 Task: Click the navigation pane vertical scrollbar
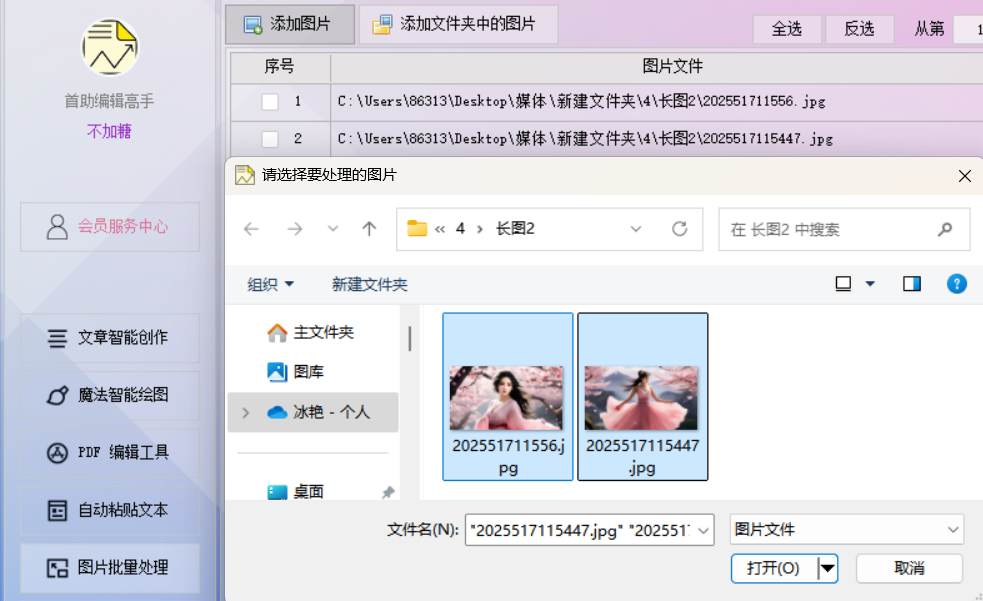[409, 339]
